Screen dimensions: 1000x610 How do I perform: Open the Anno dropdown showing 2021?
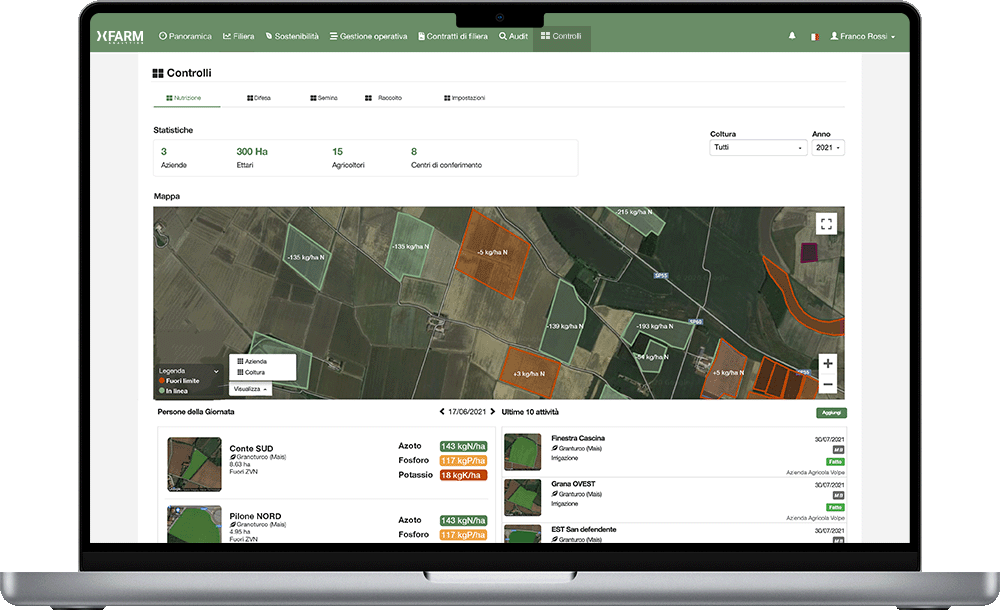pyautogui.click(x=828, y=147)
